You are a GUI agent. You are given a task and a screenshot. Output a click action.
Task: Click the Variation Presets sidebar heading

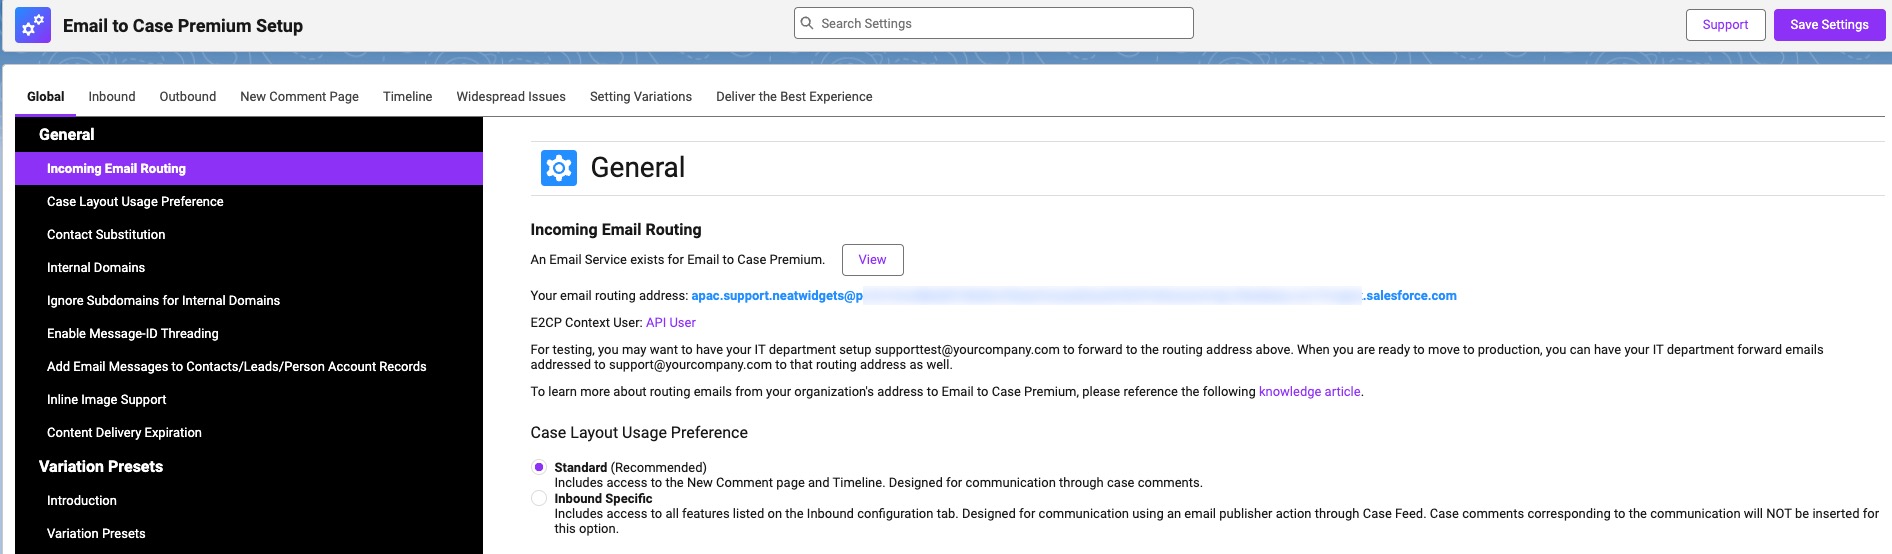point(101,467)
